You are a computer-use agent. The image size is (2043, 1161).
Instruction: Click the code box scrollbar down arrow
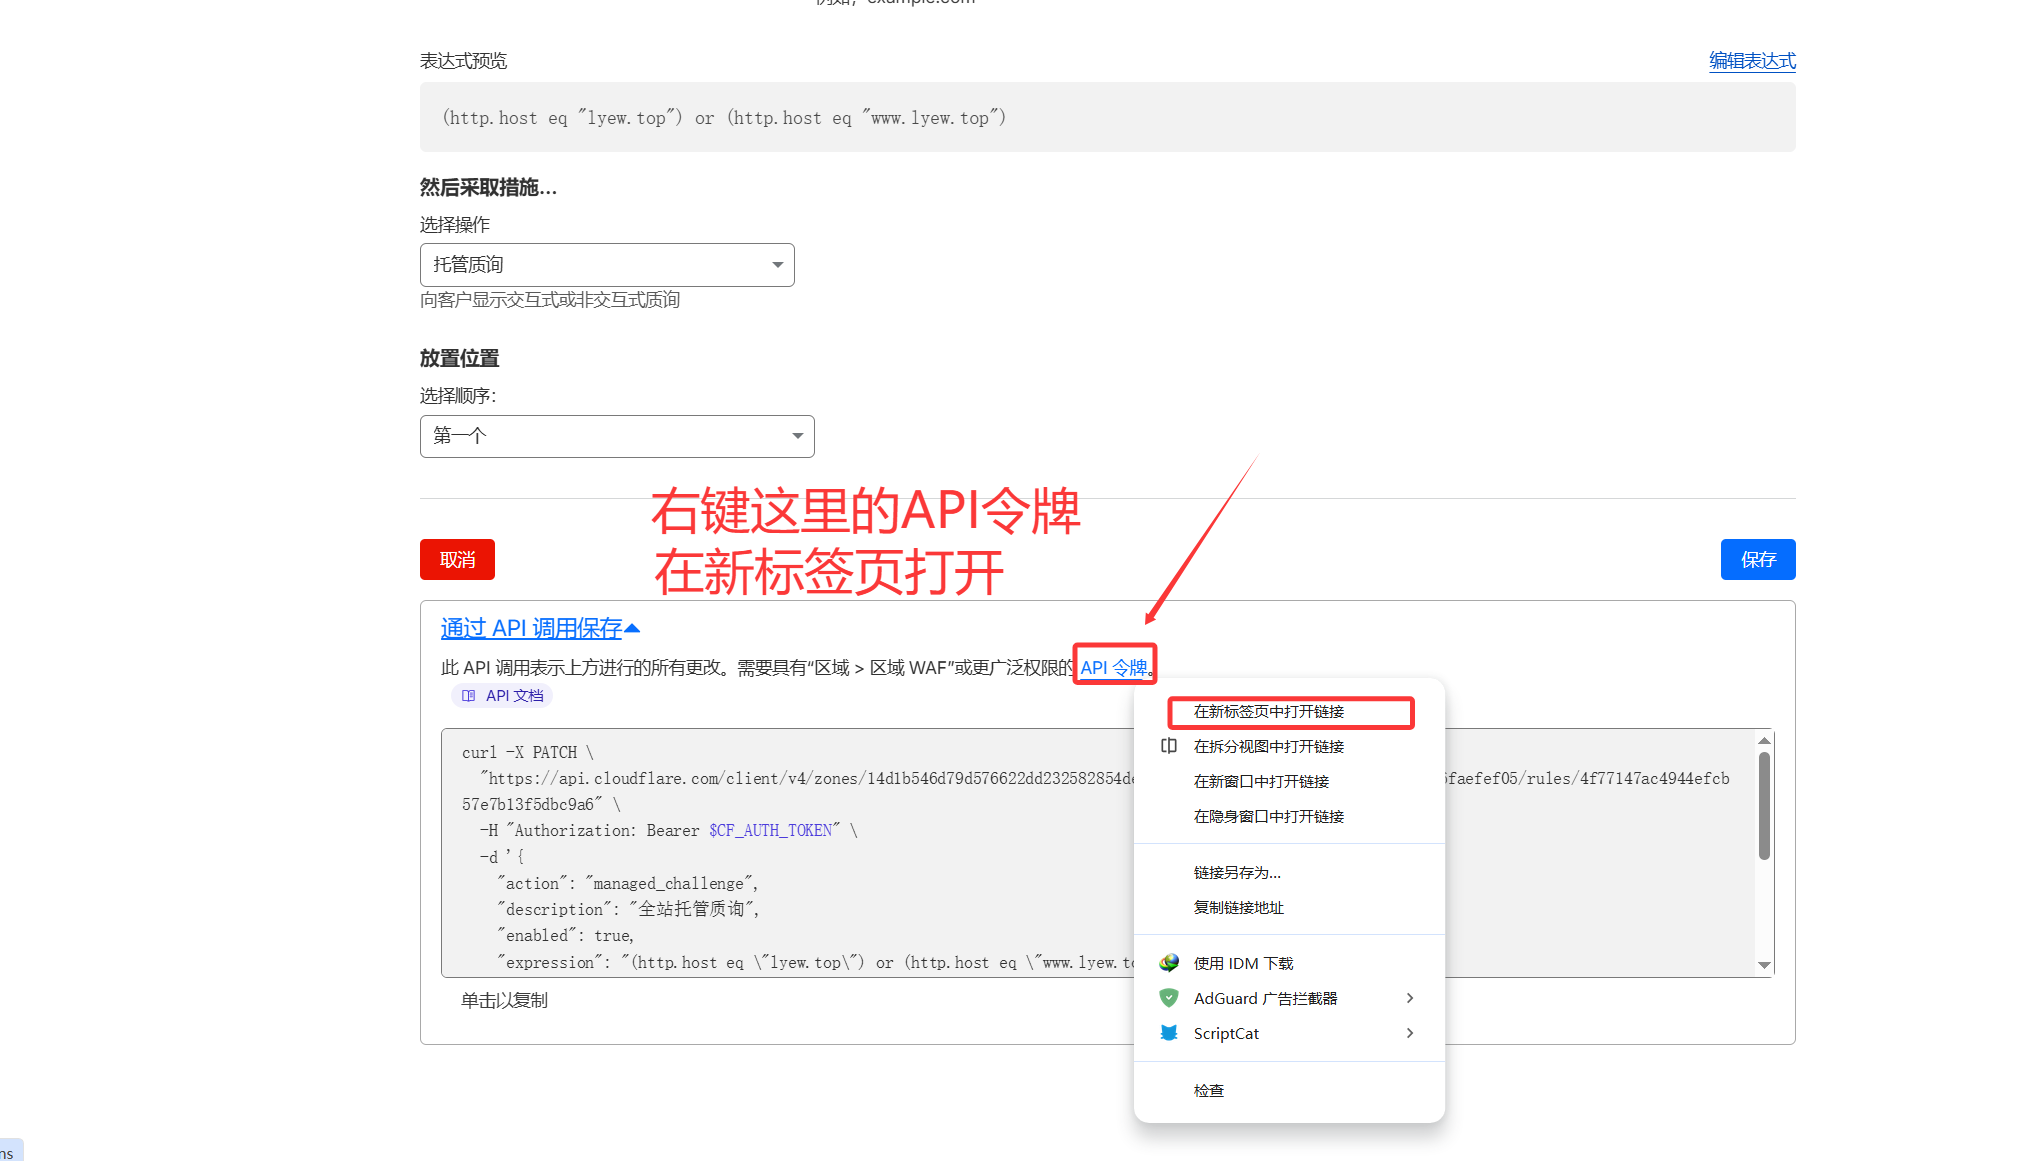[1764, 965]
